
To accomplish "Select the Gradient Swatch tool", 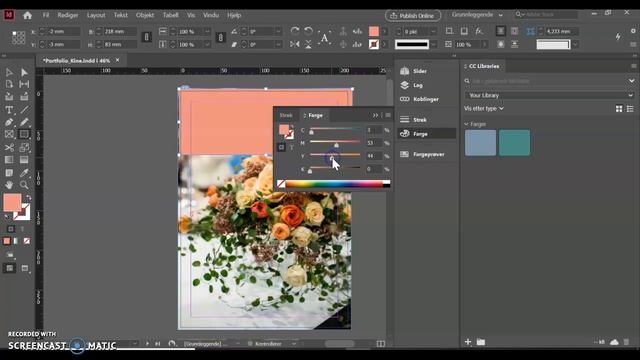I will tap(9, 160).
